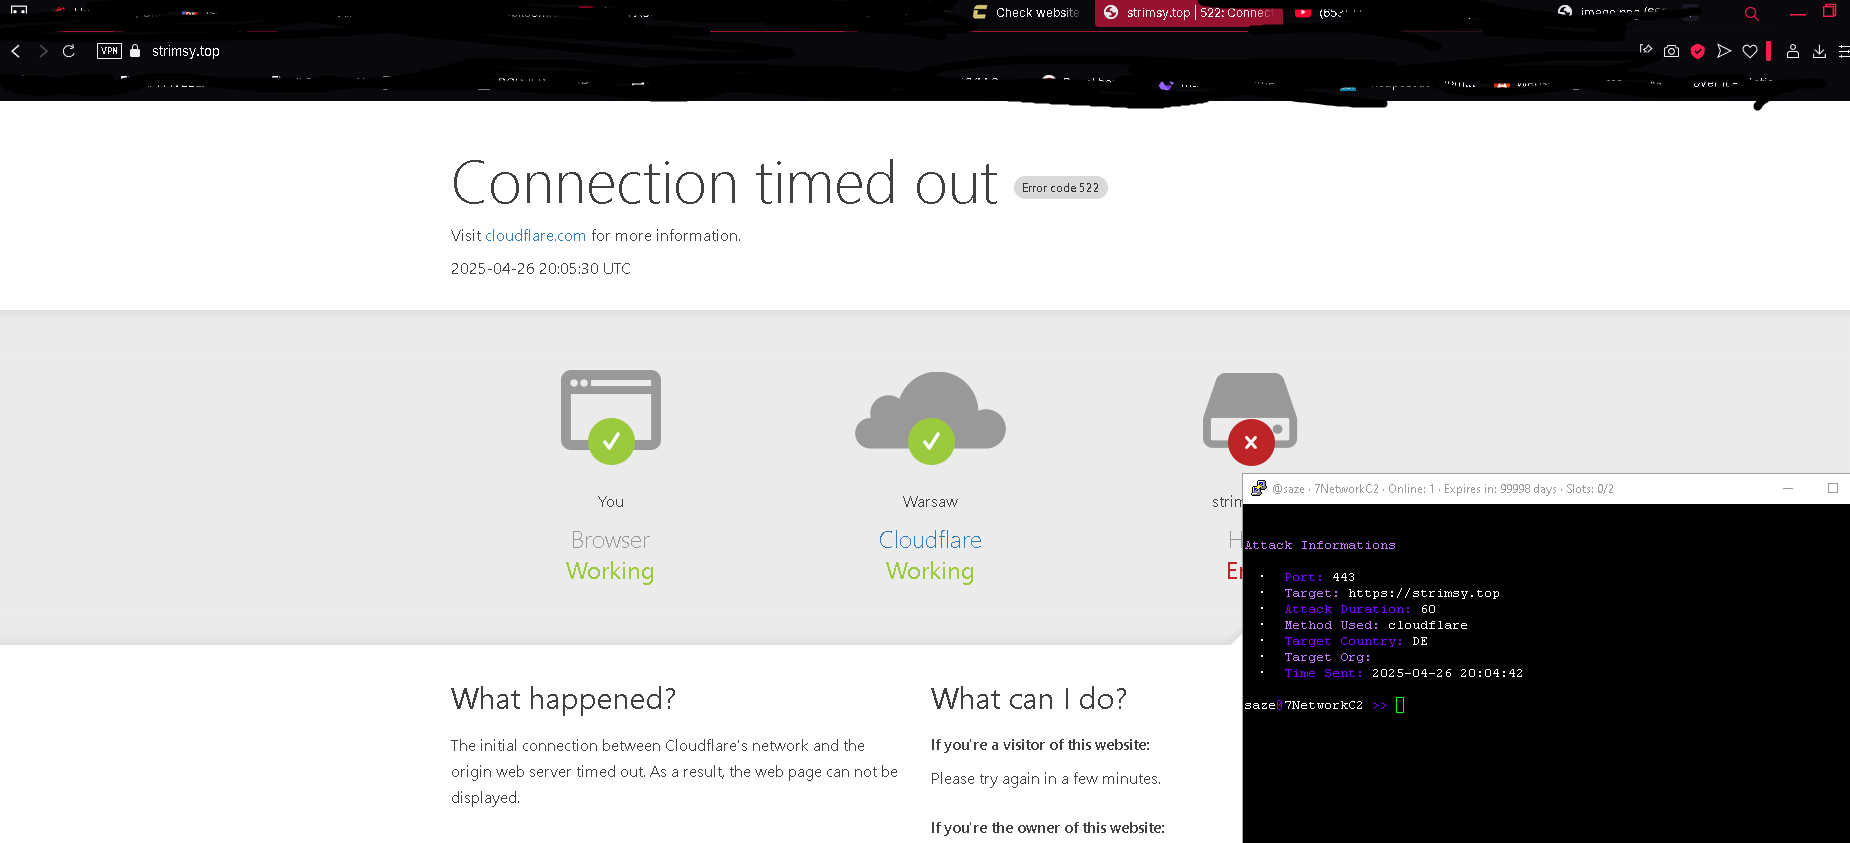Reload the strimsy.top page
The height and width of the screenshot is (843, 1850).
[69, 51]
